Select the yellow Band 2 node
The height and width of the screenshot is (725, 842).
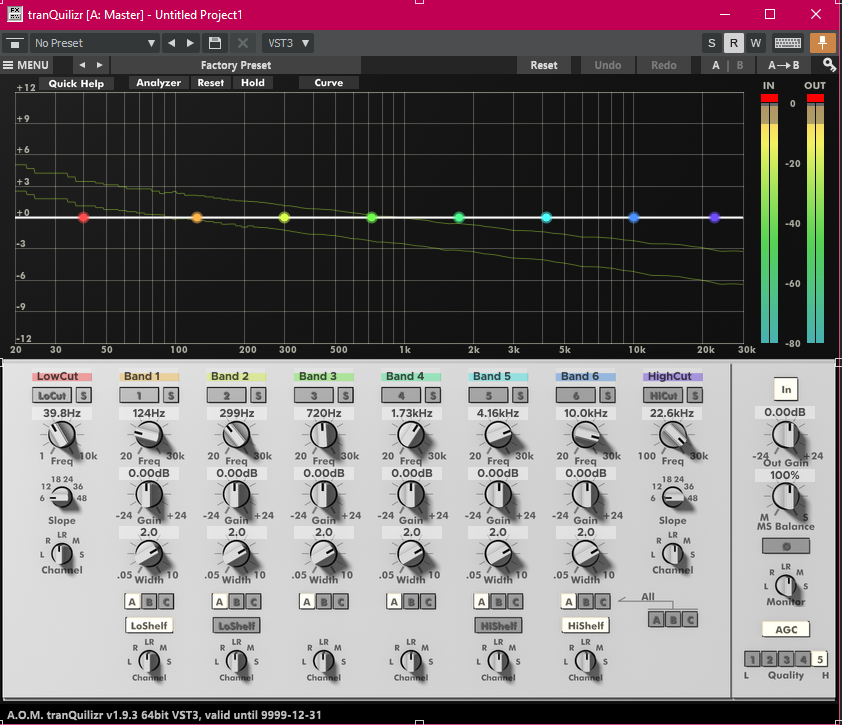(285, 218)
